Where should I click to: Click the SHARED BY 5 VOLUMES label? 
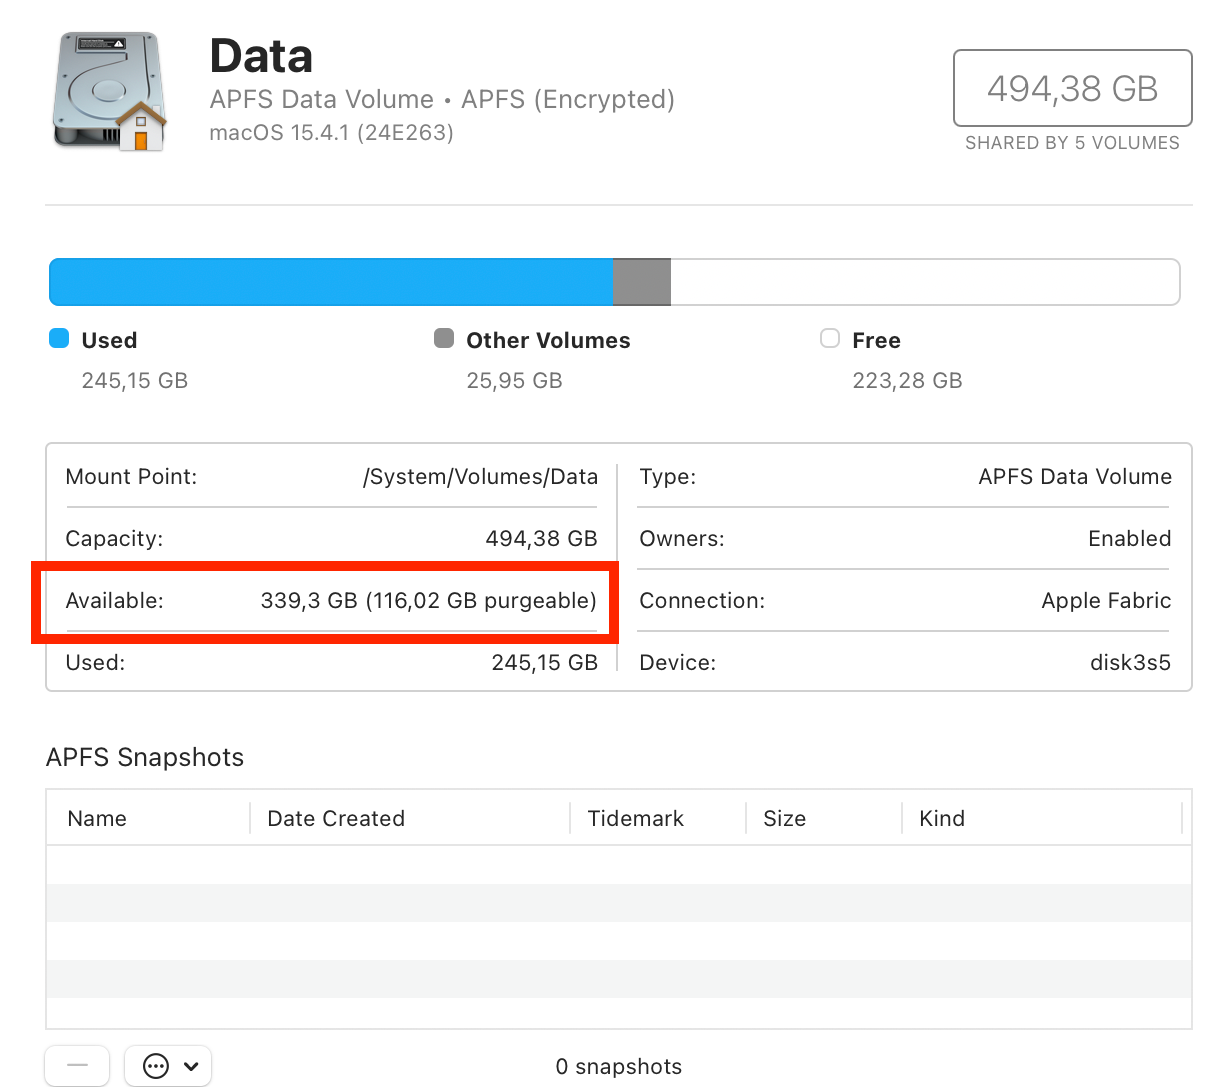pyautogui.click(x=1073, y=143)
